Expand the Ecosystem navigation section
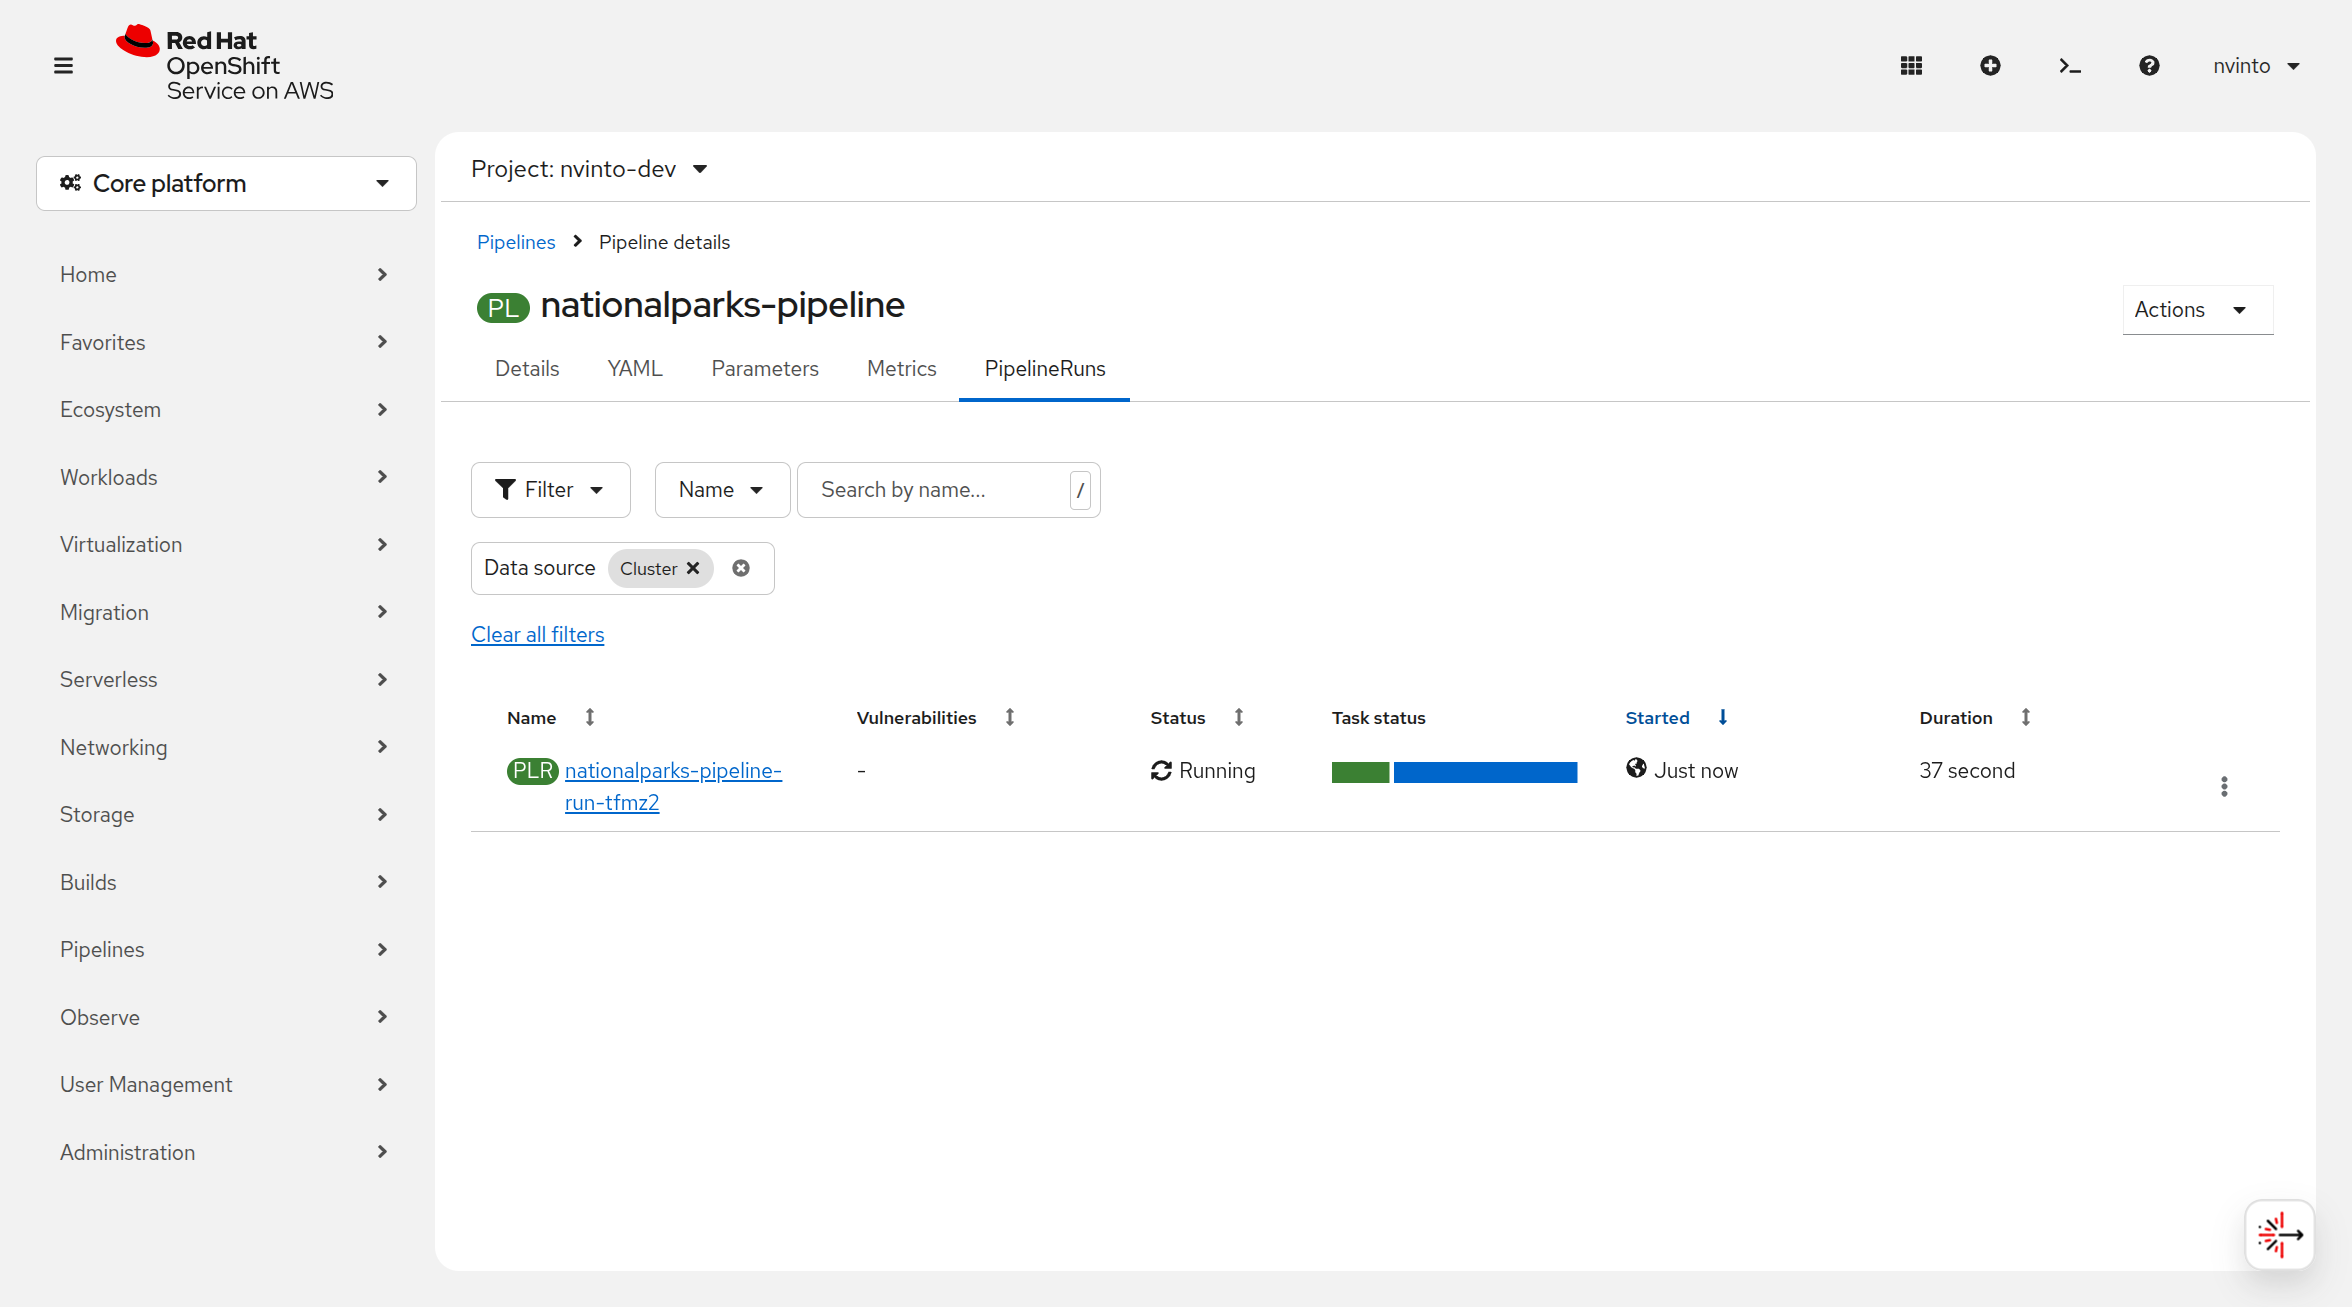Screen dimensions: 2352x1307 [x=226, y=409]
